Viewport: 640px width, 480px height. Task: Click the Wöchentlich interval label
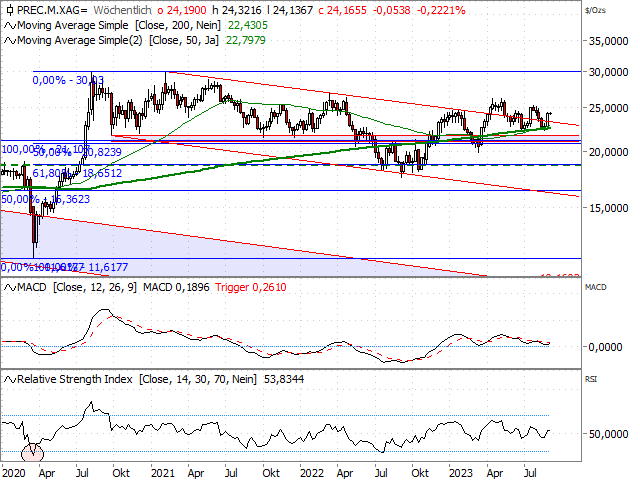coord(122,10)
